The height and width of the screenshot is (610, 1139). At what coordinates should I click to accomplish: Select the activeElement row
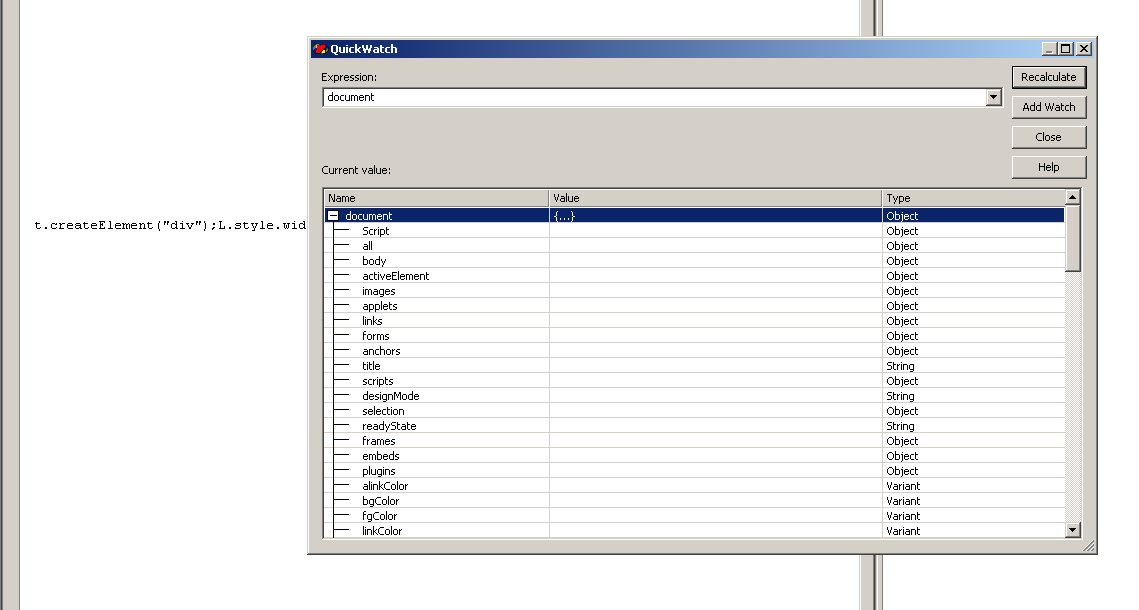[395, 276]
